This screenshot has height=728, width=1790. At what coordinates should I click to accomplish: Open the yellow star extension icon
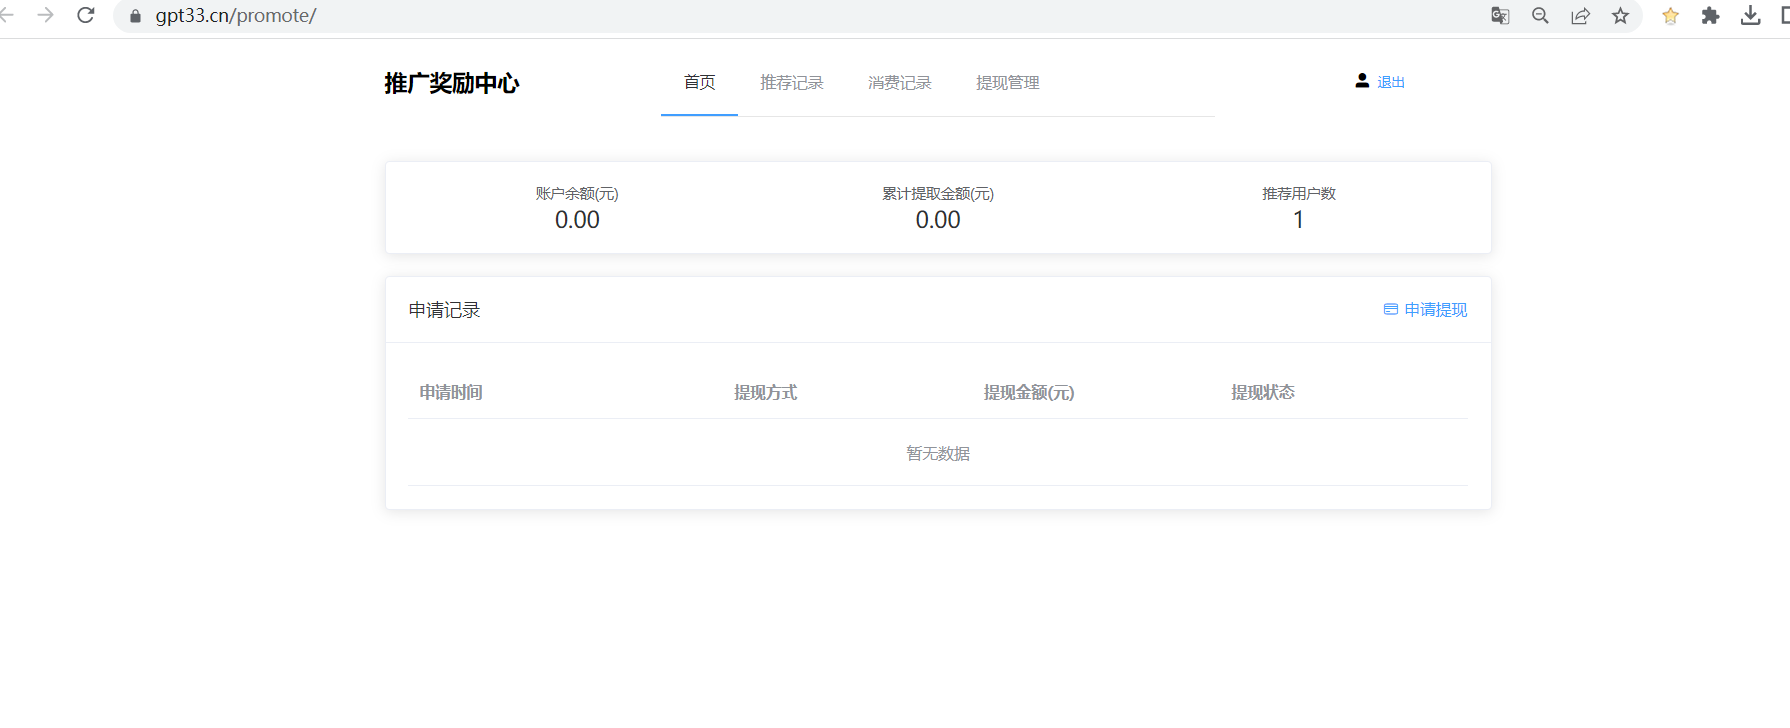point(1670,16)
